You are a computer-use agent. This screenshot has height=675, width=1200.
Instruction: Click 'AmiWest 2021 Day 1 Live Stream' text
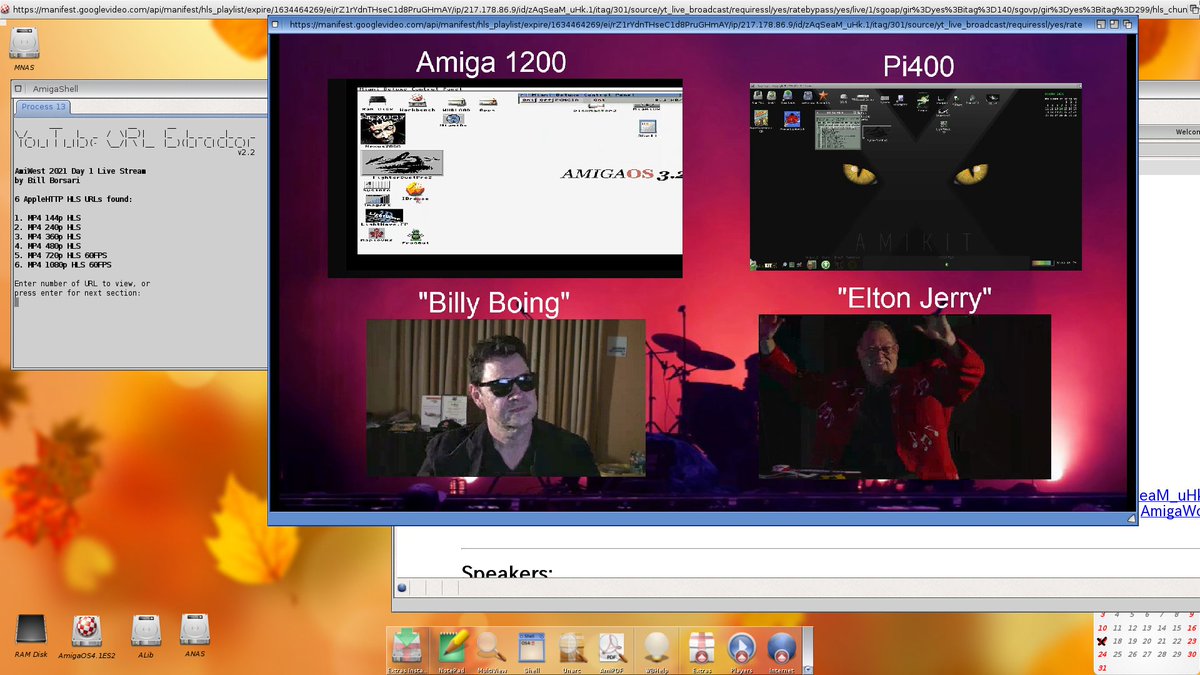[80, 171]
